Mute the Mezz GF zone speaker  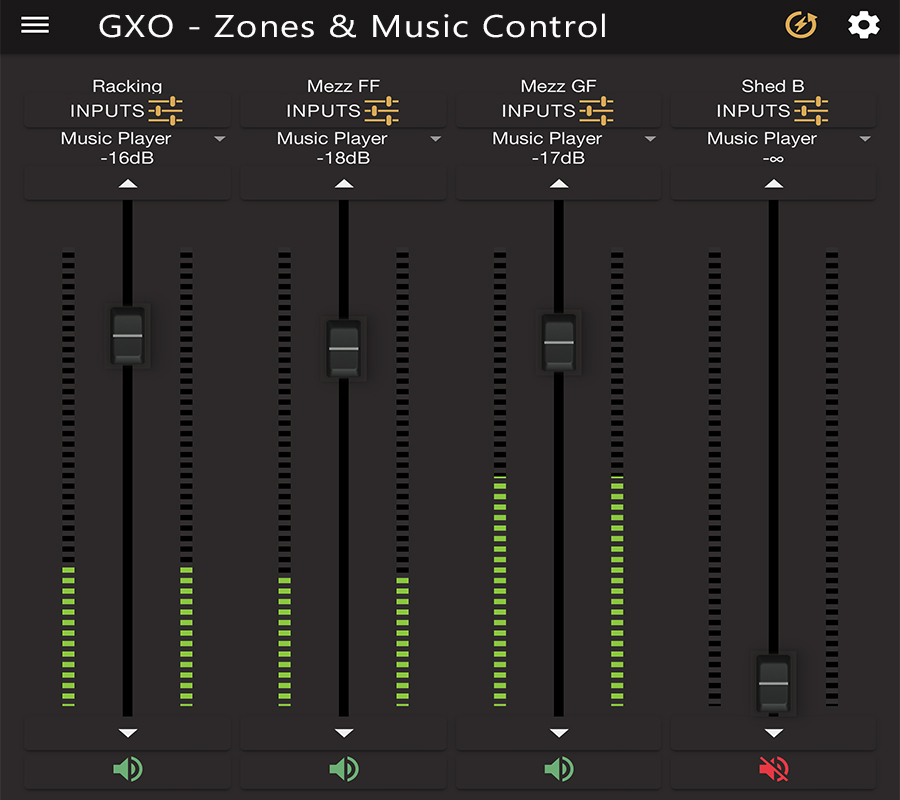559,769
